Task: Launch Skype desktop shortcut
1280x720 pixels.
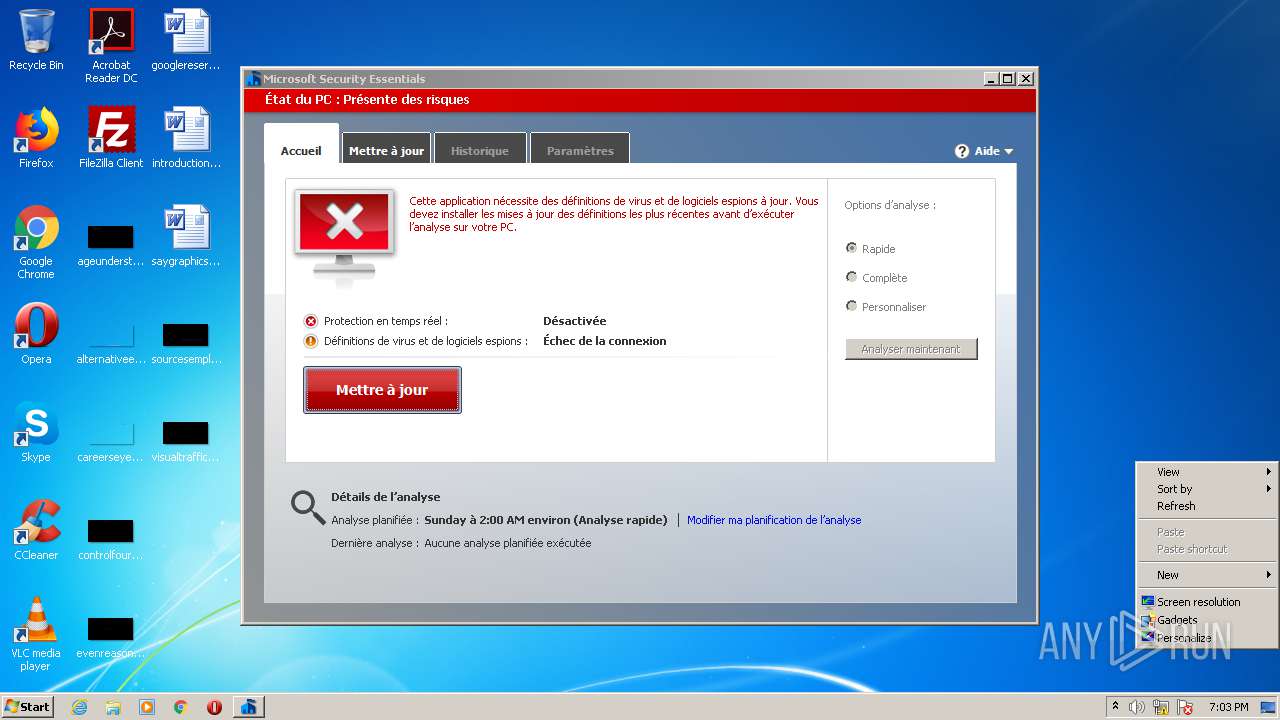Action: (36, 432)
